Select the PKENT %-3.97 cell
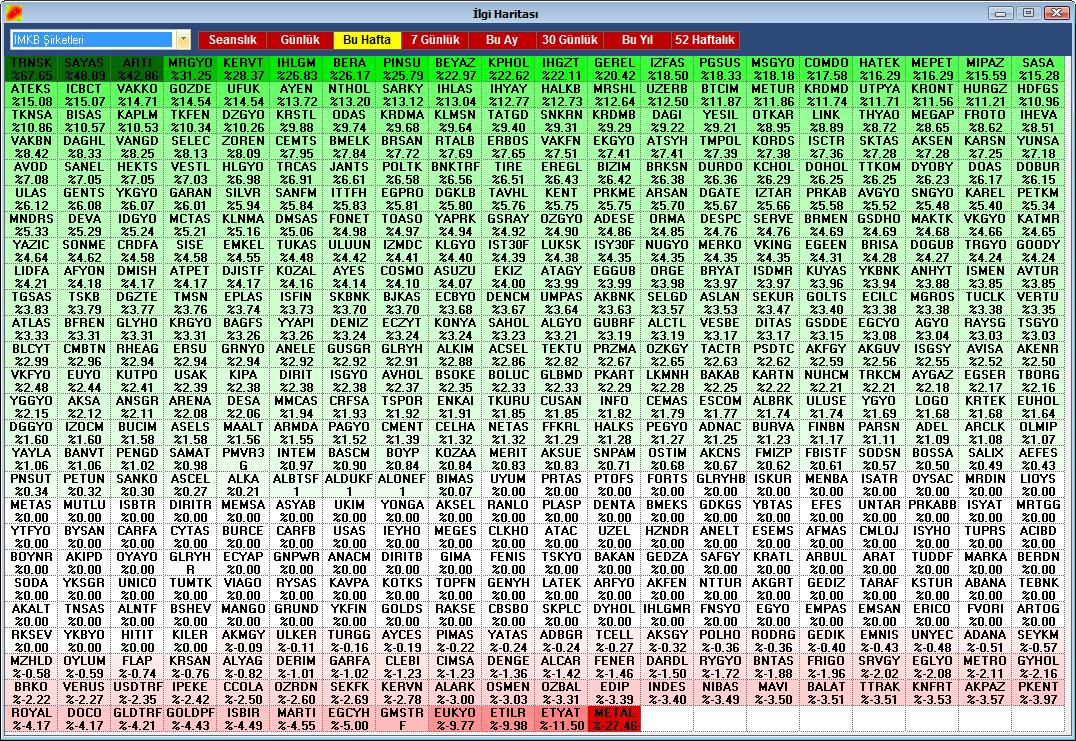 click(1038, 693)
